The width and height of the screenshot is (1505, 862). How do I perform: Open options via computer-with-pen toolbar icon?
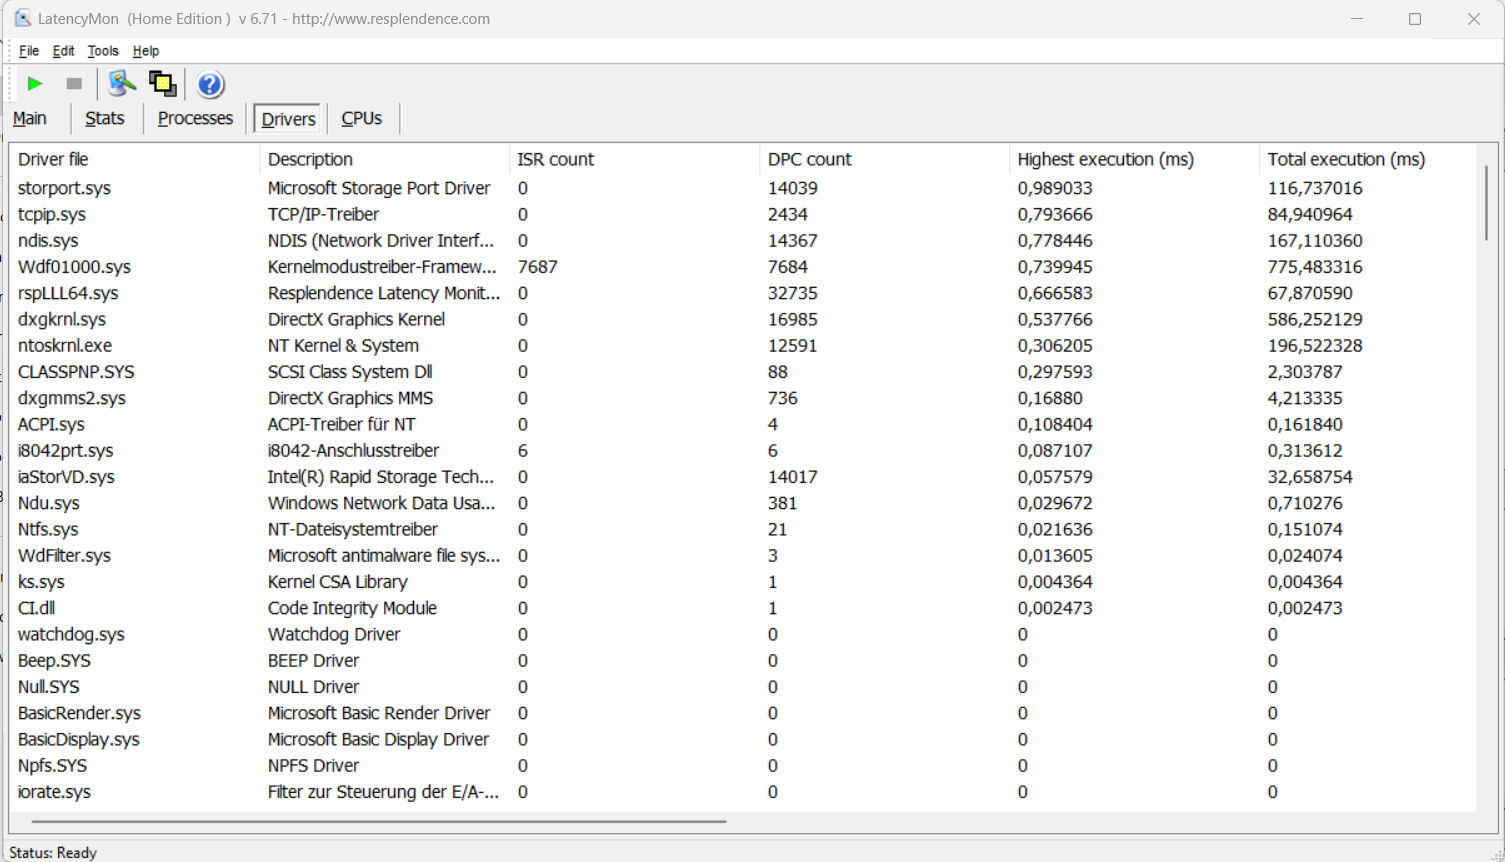121,84
